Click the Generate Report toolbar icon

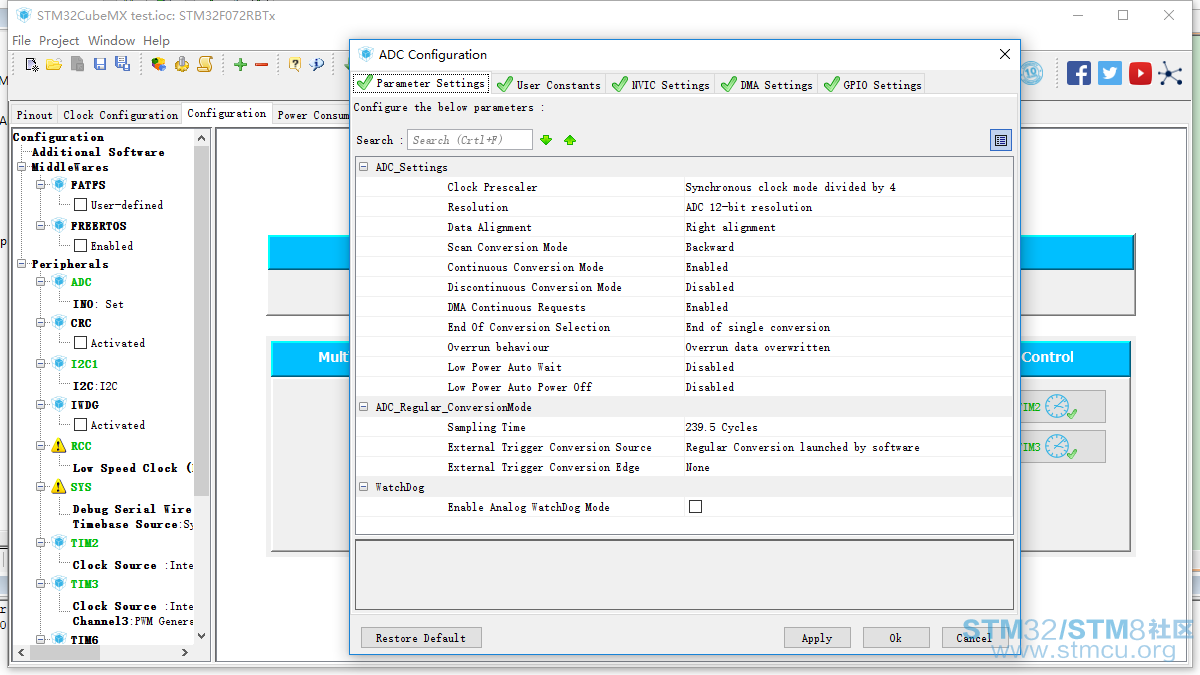coord(159,64)
